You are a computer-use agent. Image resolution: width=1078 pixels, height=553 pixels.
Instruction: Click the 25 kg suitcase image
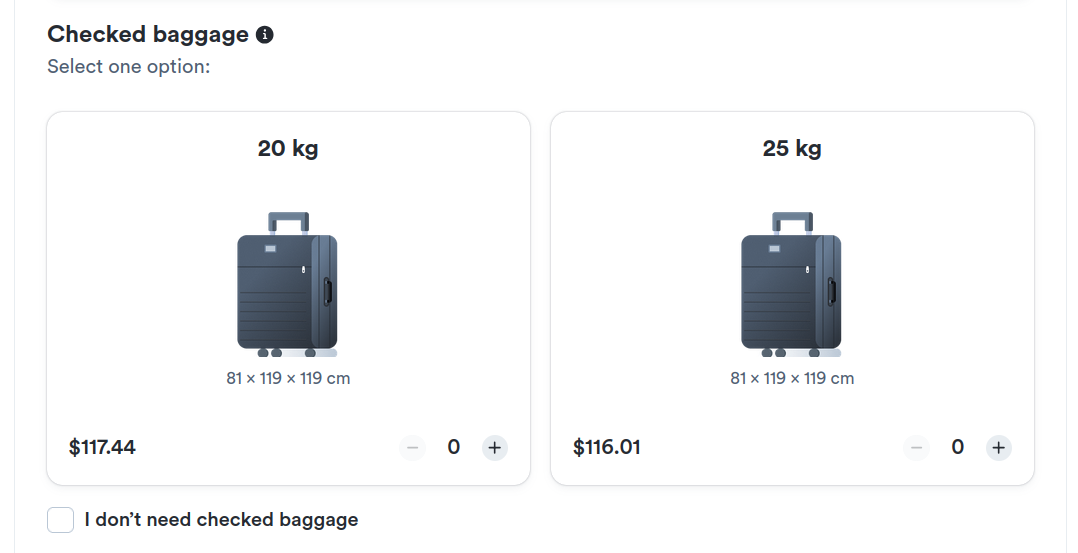point(792,285)
